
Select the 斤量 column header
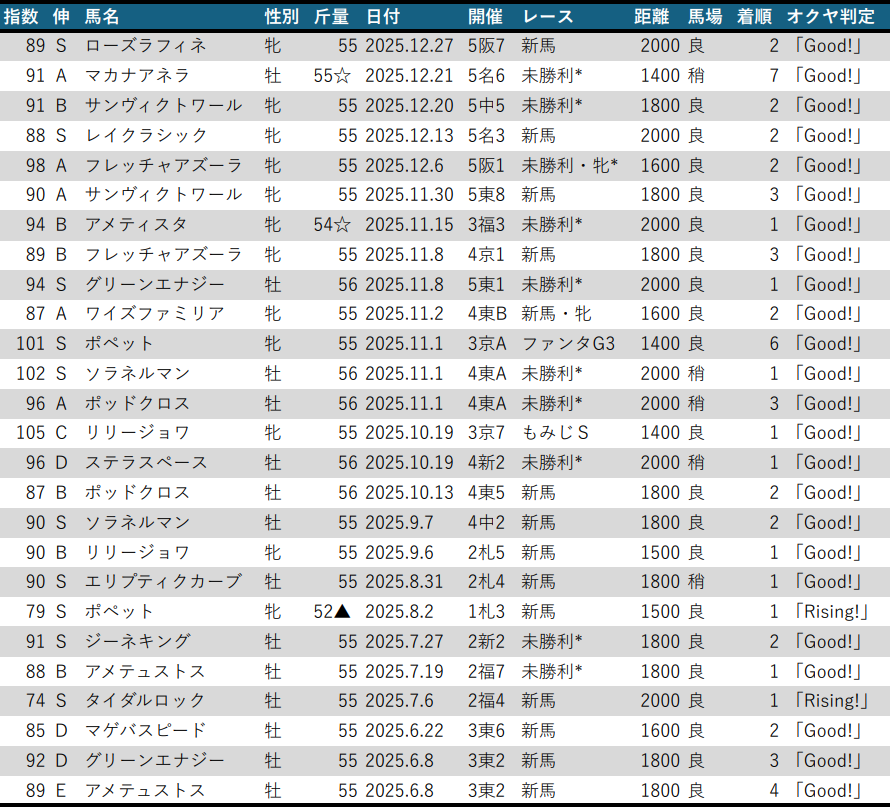coord(332,16)
